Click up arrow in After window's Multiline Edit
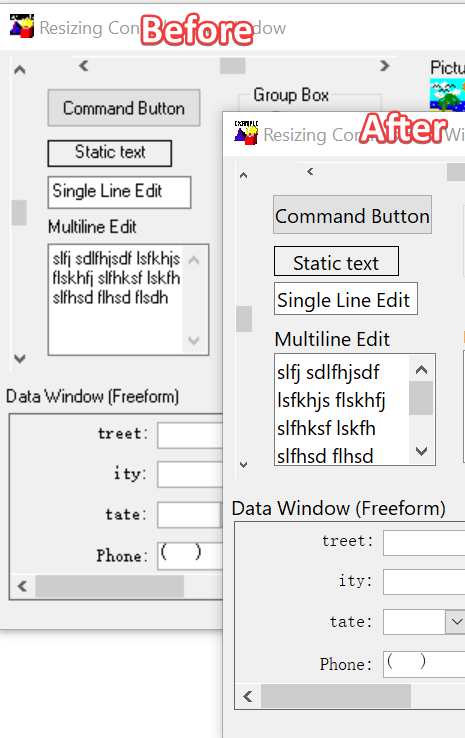This screenshot has width=465, height=738. coord(422,370)
